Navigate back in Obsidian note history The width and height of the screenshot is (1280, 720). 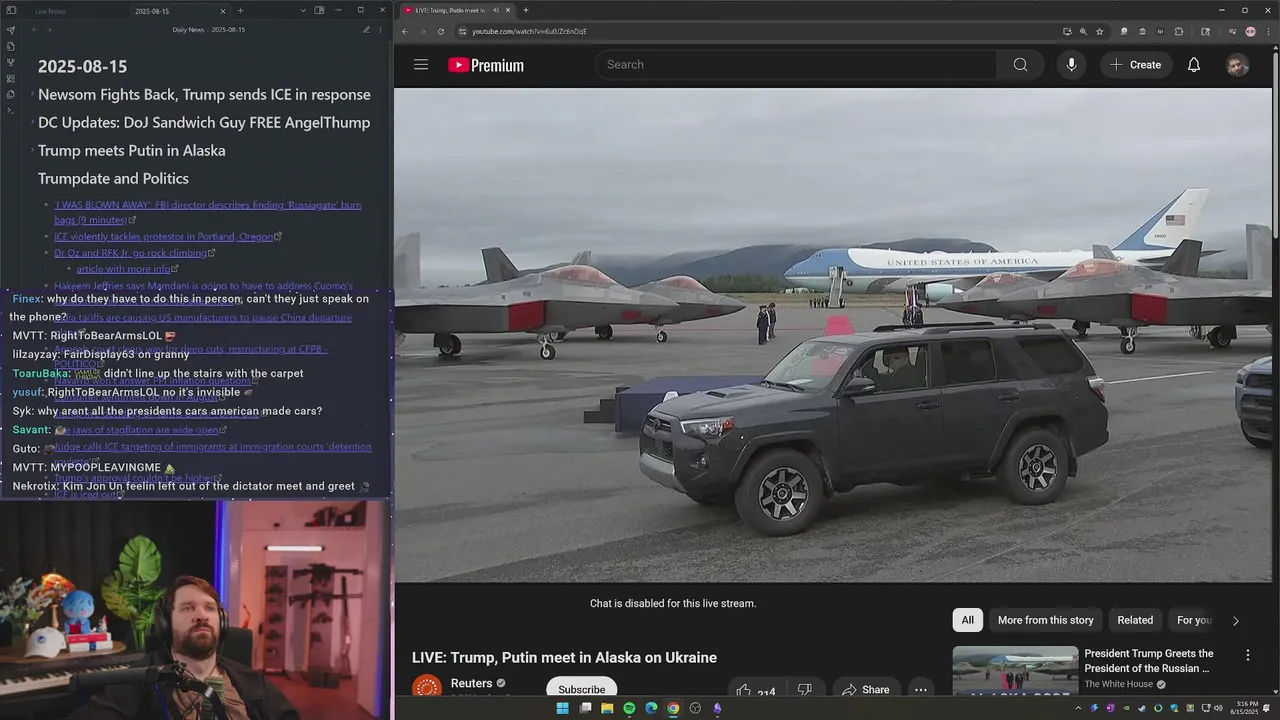pos(33,30)
